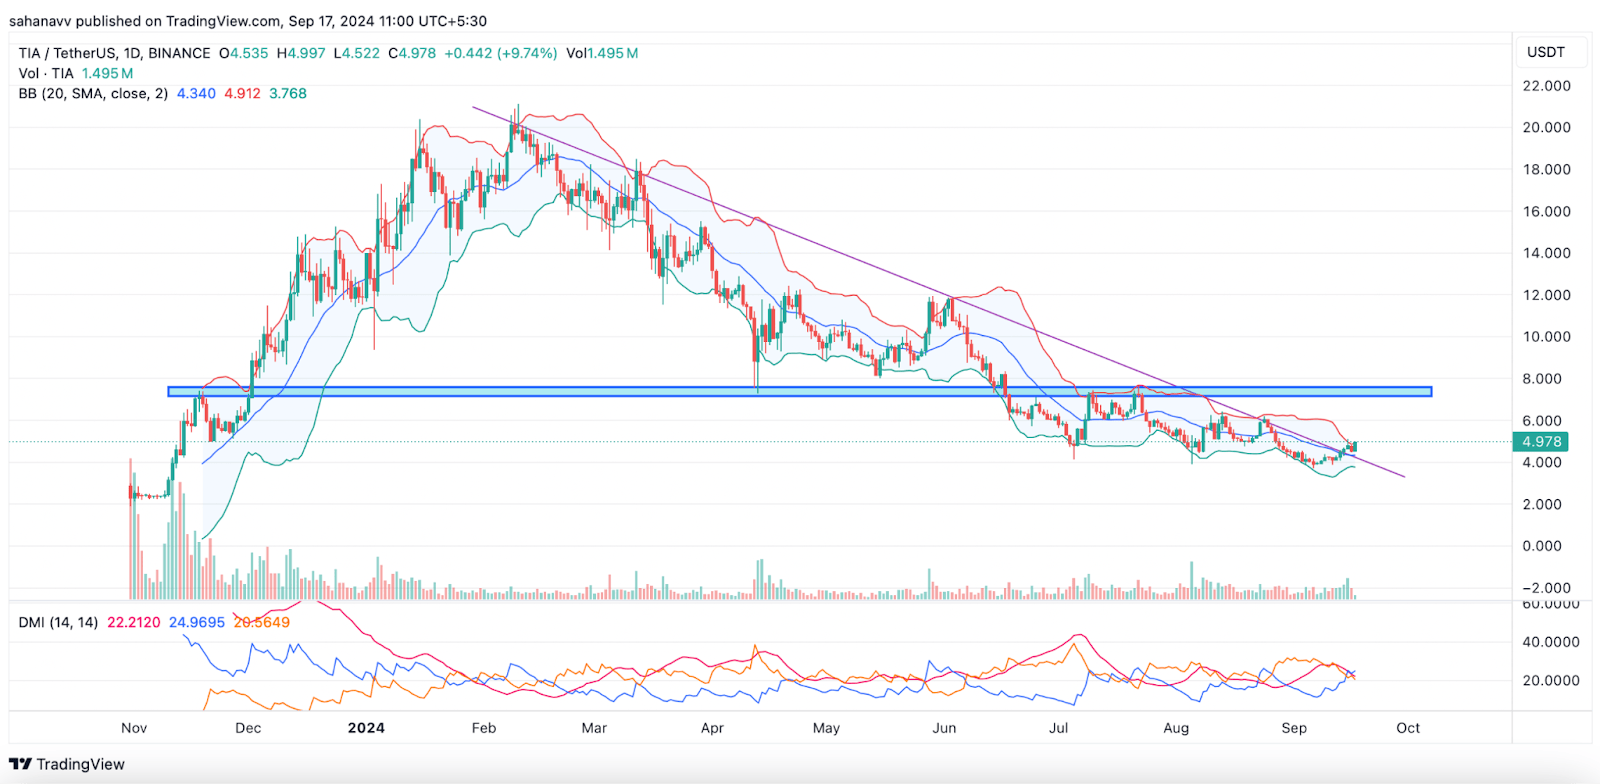Click the 18.000 price scale label
This screenshot has height=784, width=1600.
click(x=1546, y=169)
